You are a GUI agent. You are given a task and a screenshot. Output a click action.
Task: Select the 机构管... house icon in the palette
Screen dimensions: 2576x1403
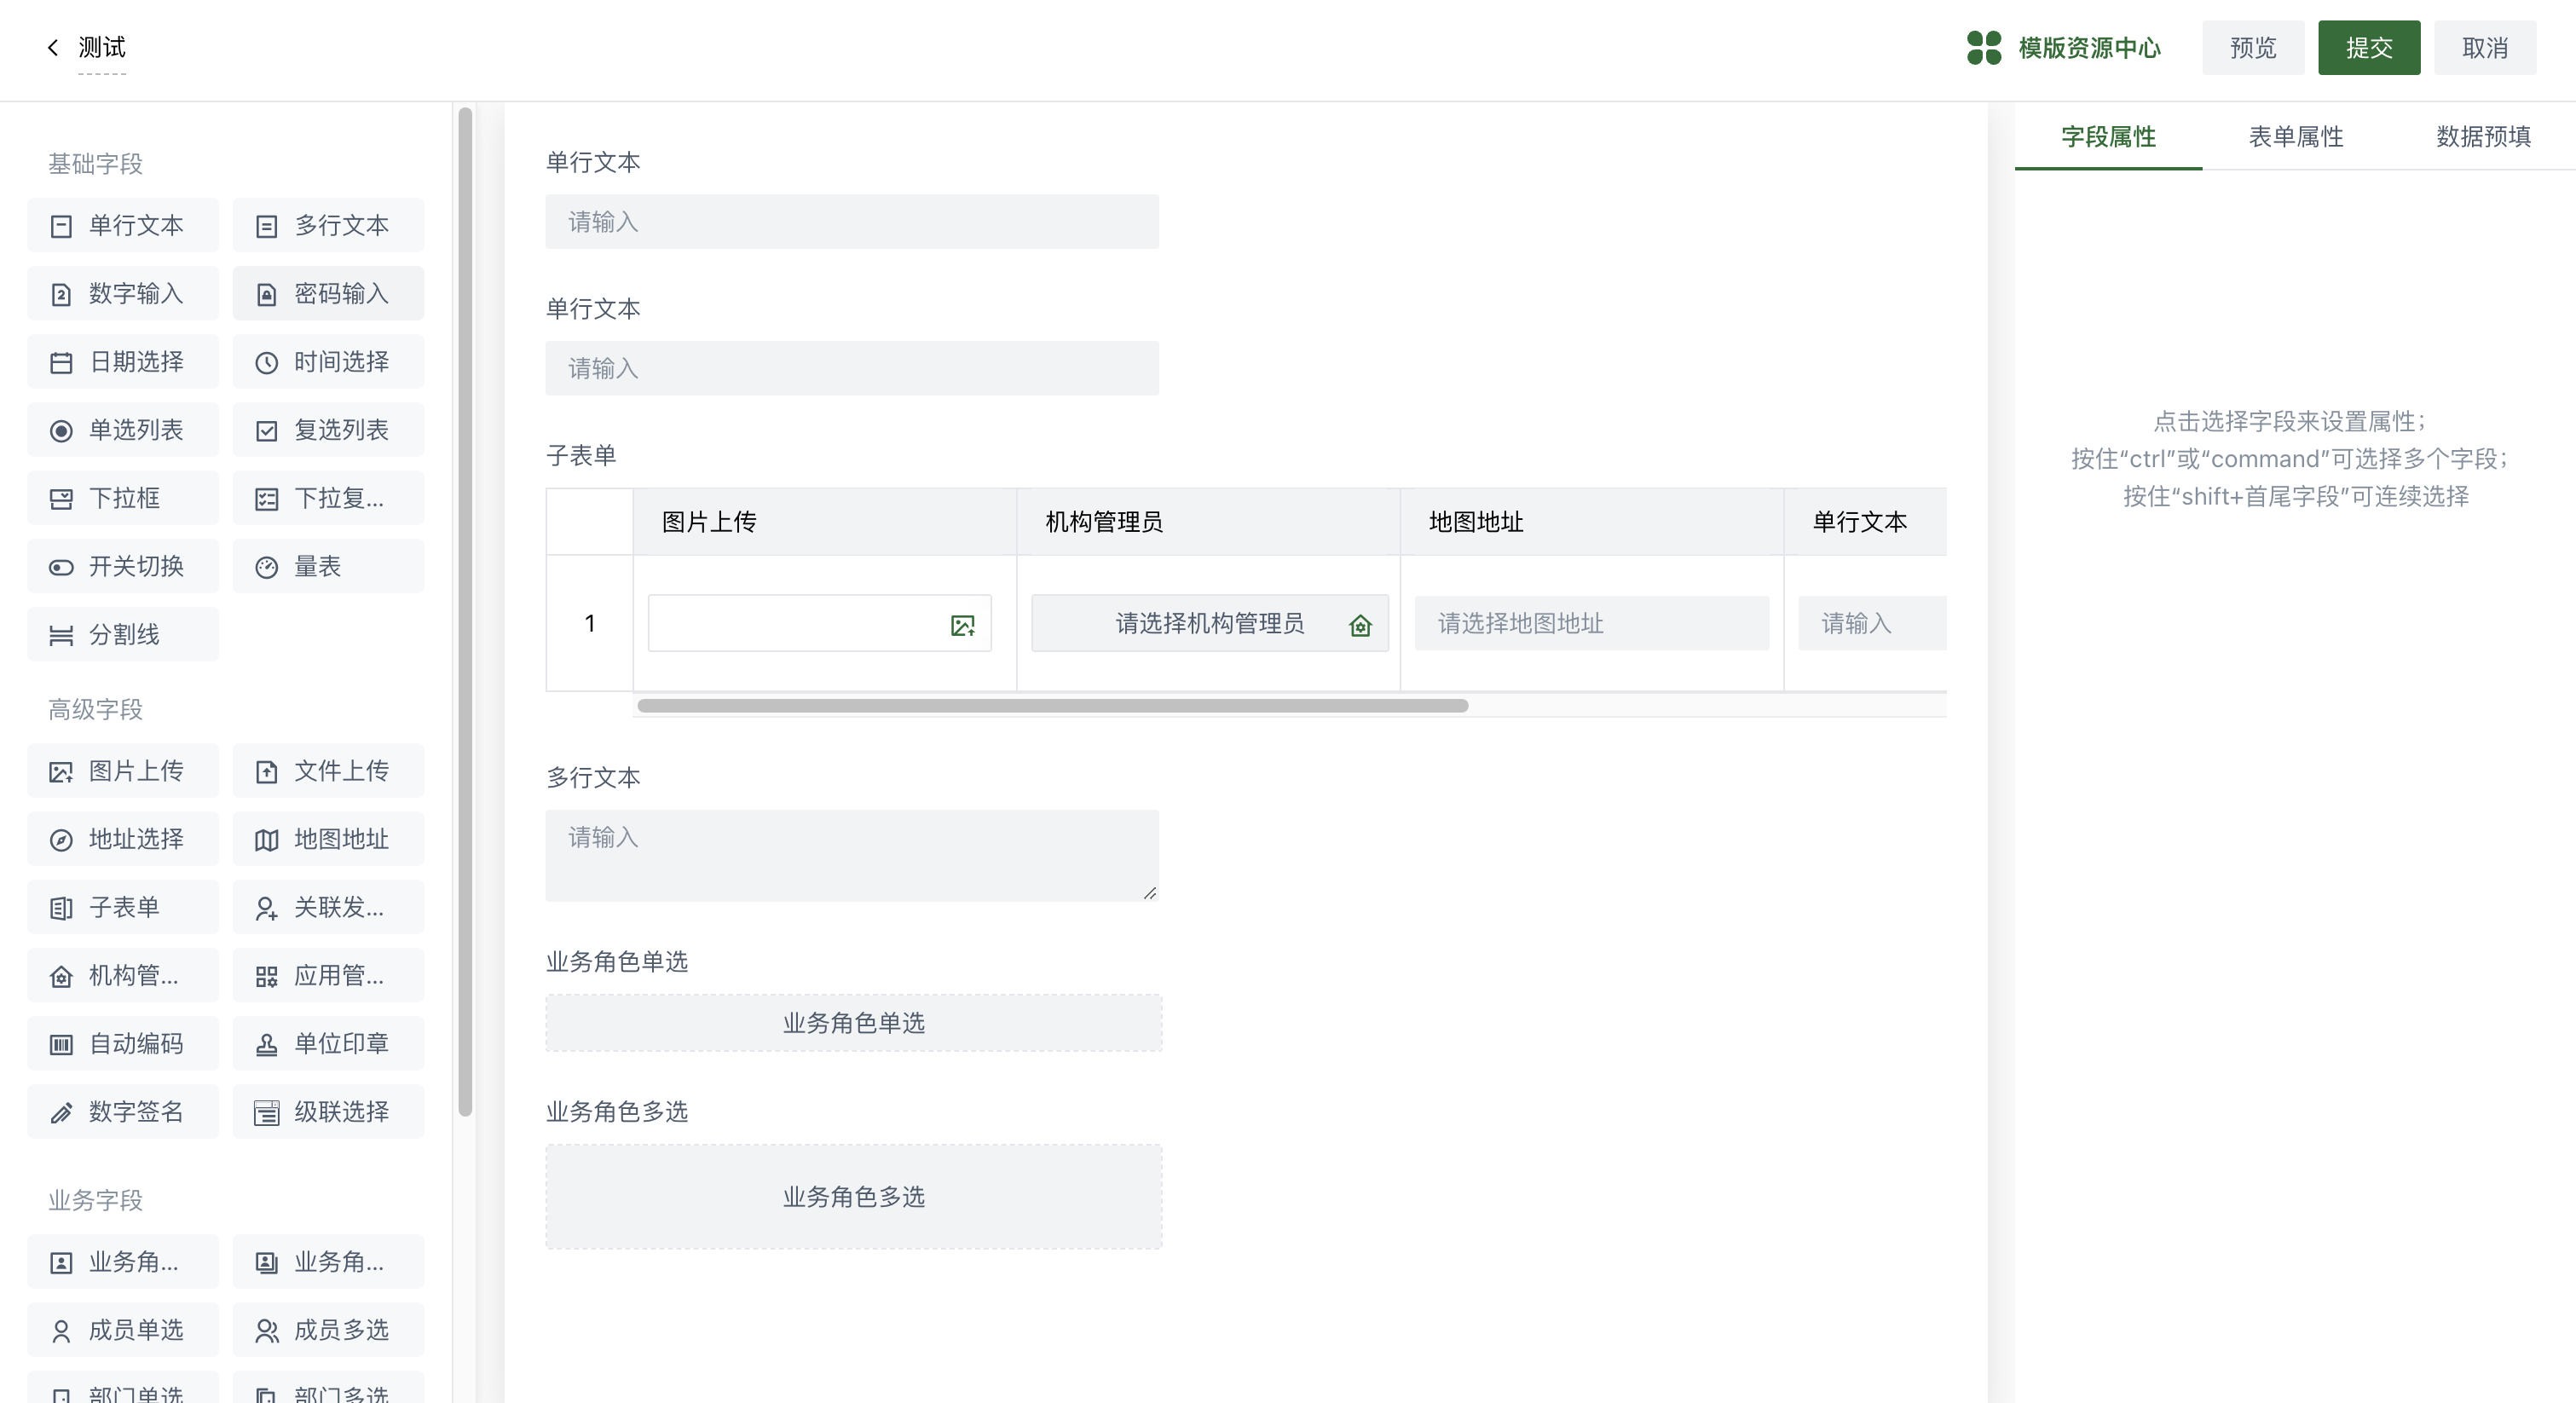coord(61,976)
